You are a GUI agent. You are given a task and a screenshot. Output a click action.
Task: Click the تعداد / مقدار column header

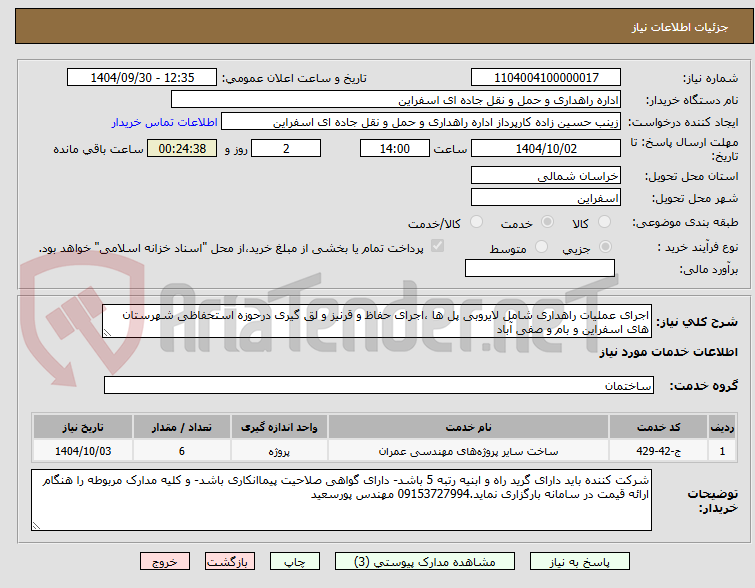pyautogui.click(x=182, y=427)
